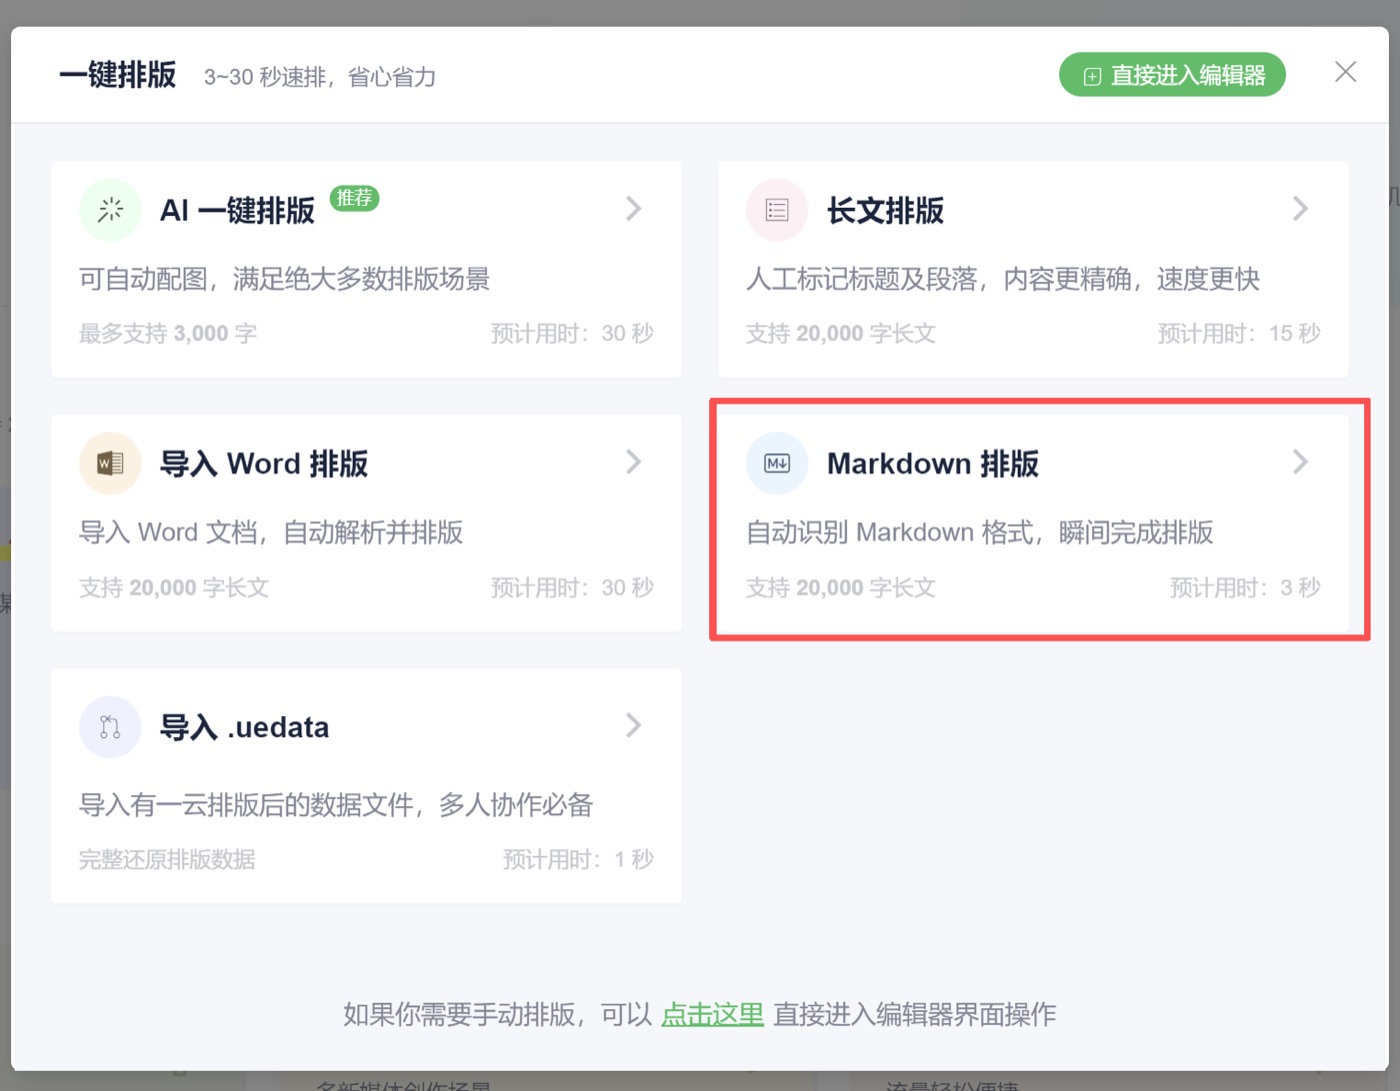1400x1091 pixels.
Task: Click the Markdown 排版 right chevron
Action: pos(1300,462)
